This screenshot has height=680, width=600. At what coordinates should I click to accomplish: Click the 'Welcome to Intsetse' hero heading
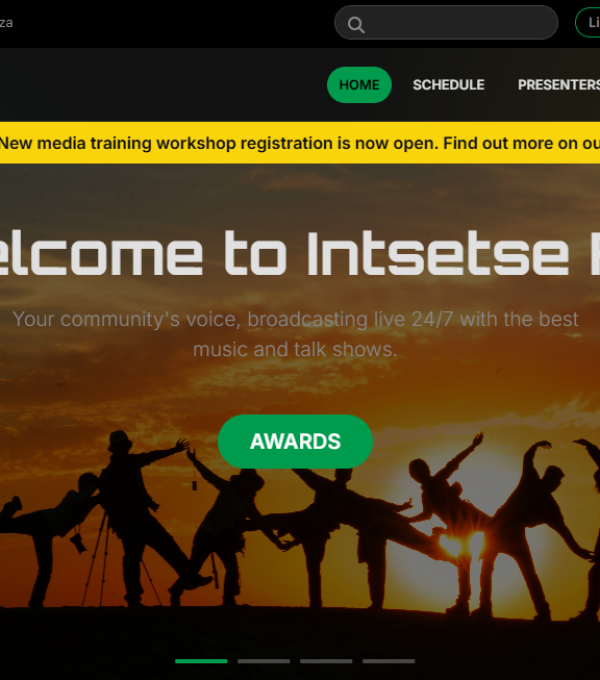point(300,254)
